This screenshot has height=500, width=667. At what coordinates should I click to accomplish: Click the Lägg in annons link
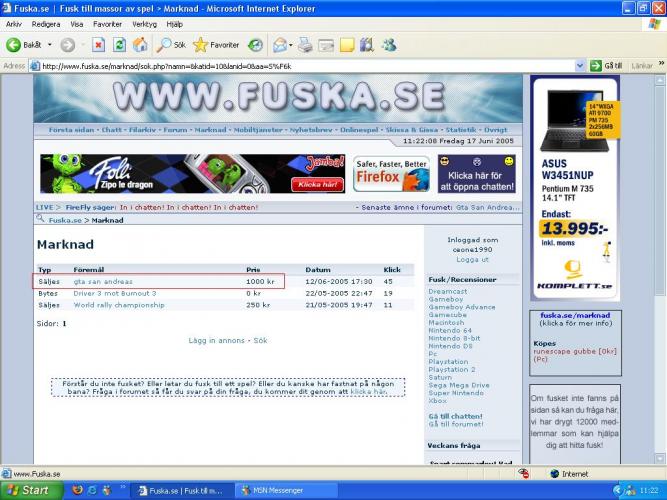pos(217,340)
